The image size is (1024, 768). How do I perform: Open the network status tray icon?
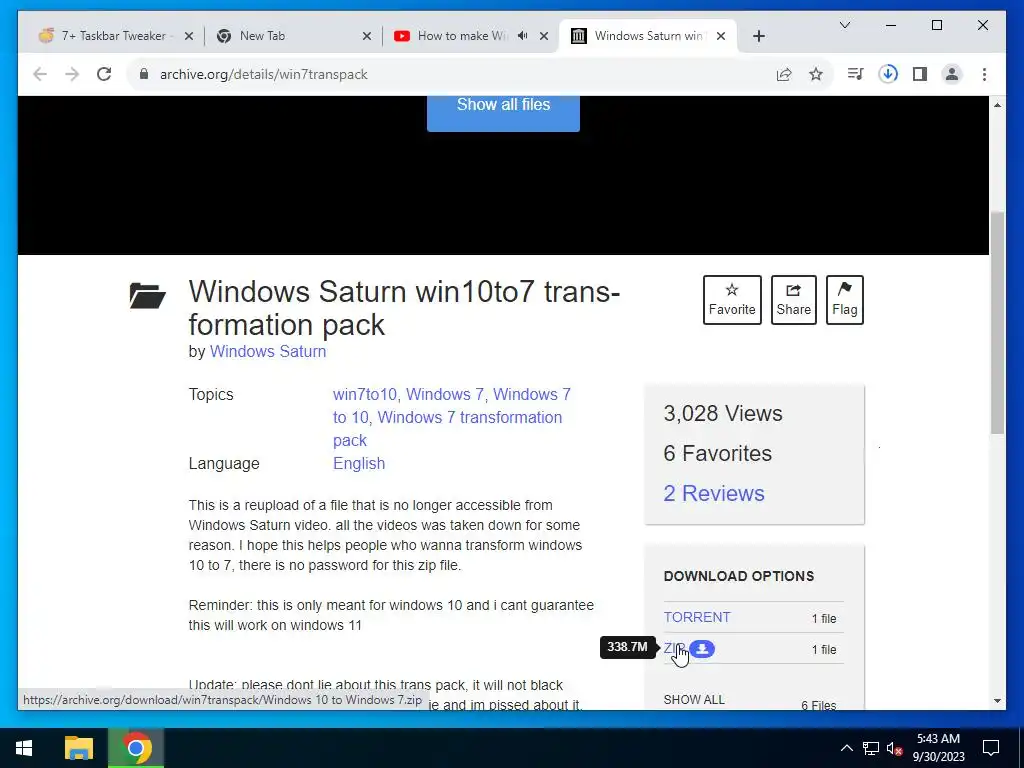click(871, 748)
